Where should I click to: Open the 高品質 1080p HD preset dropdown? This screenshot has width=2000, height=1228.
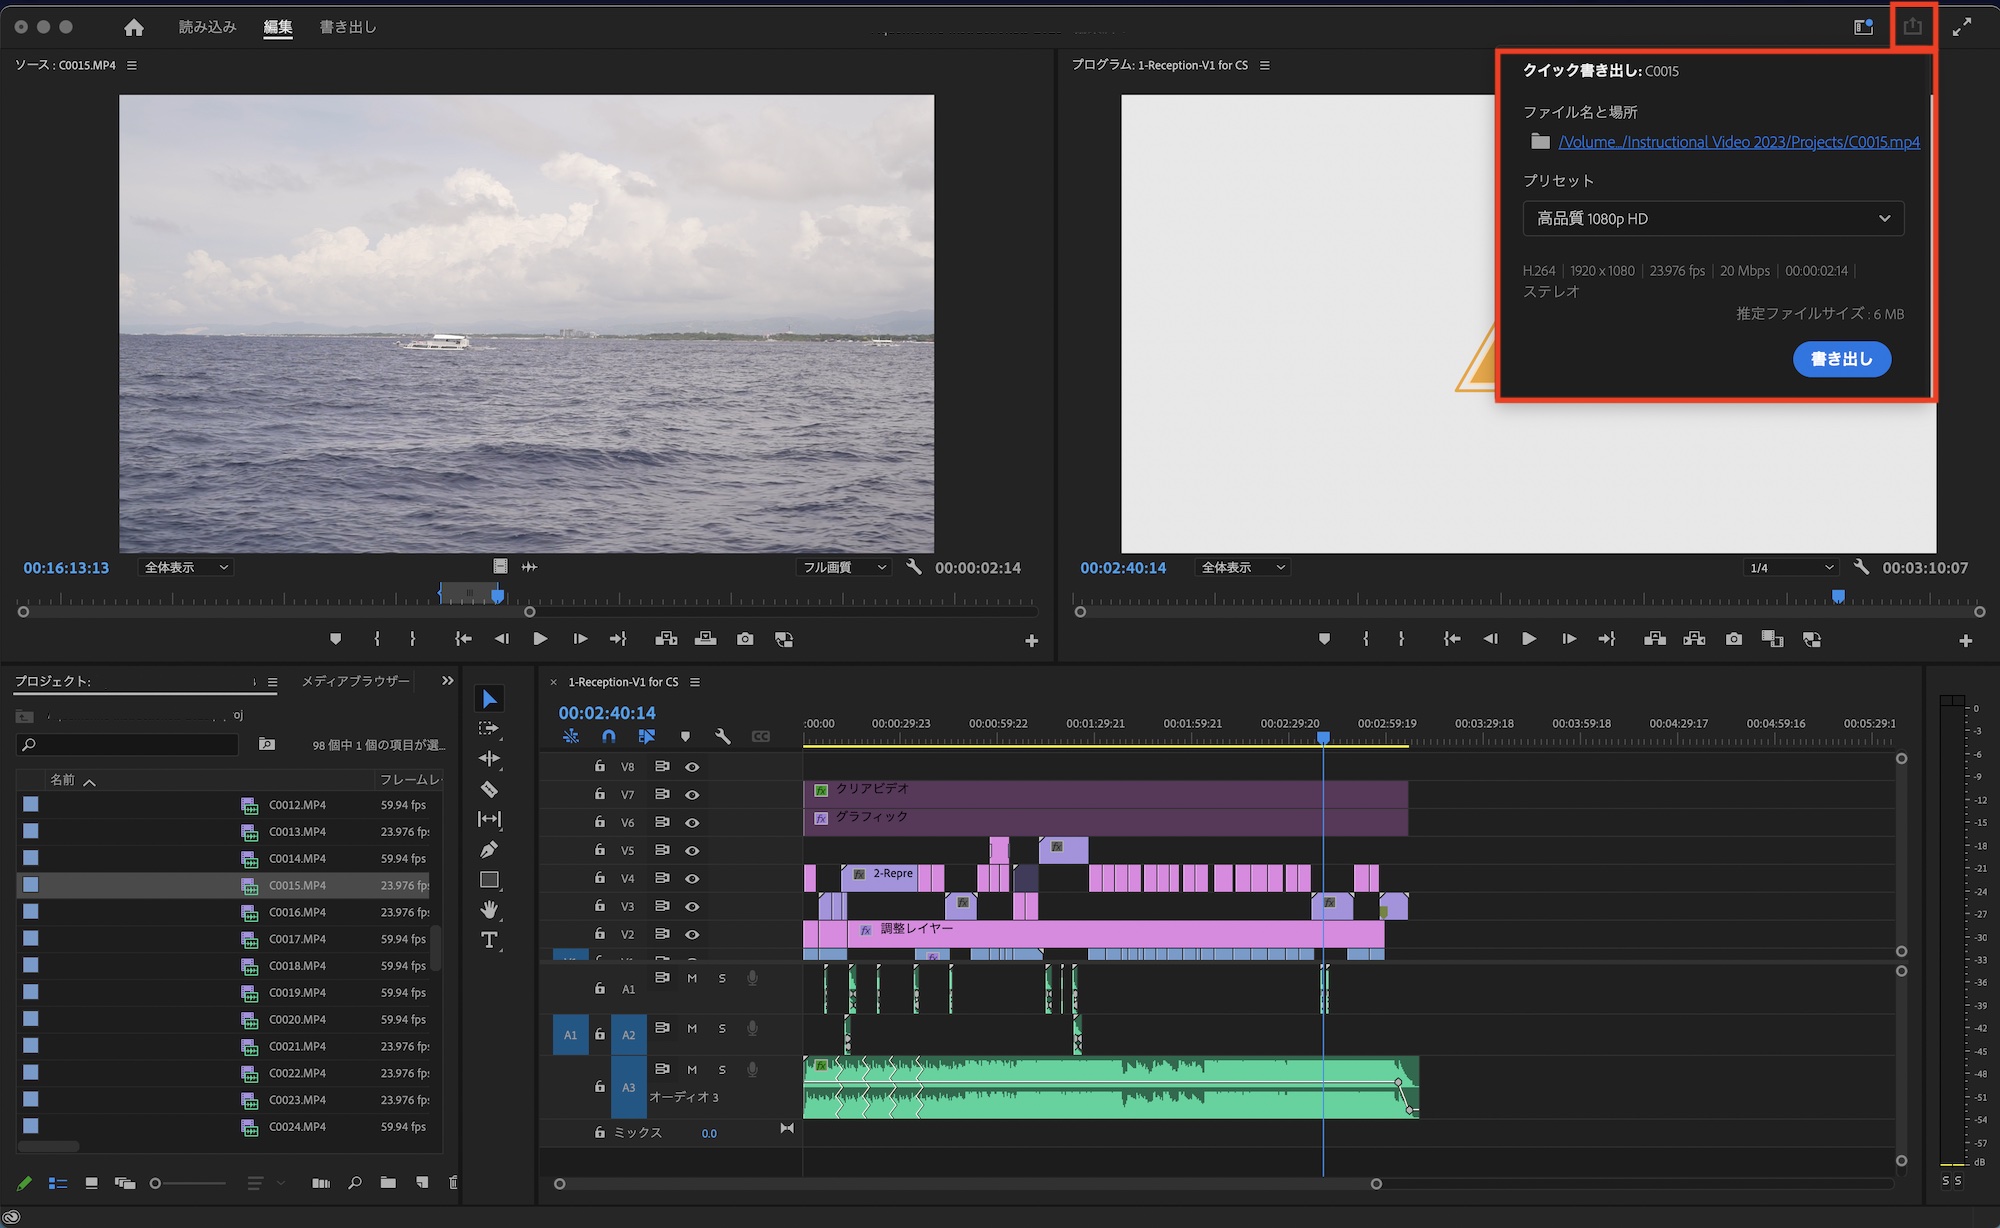click(1712, 219)
